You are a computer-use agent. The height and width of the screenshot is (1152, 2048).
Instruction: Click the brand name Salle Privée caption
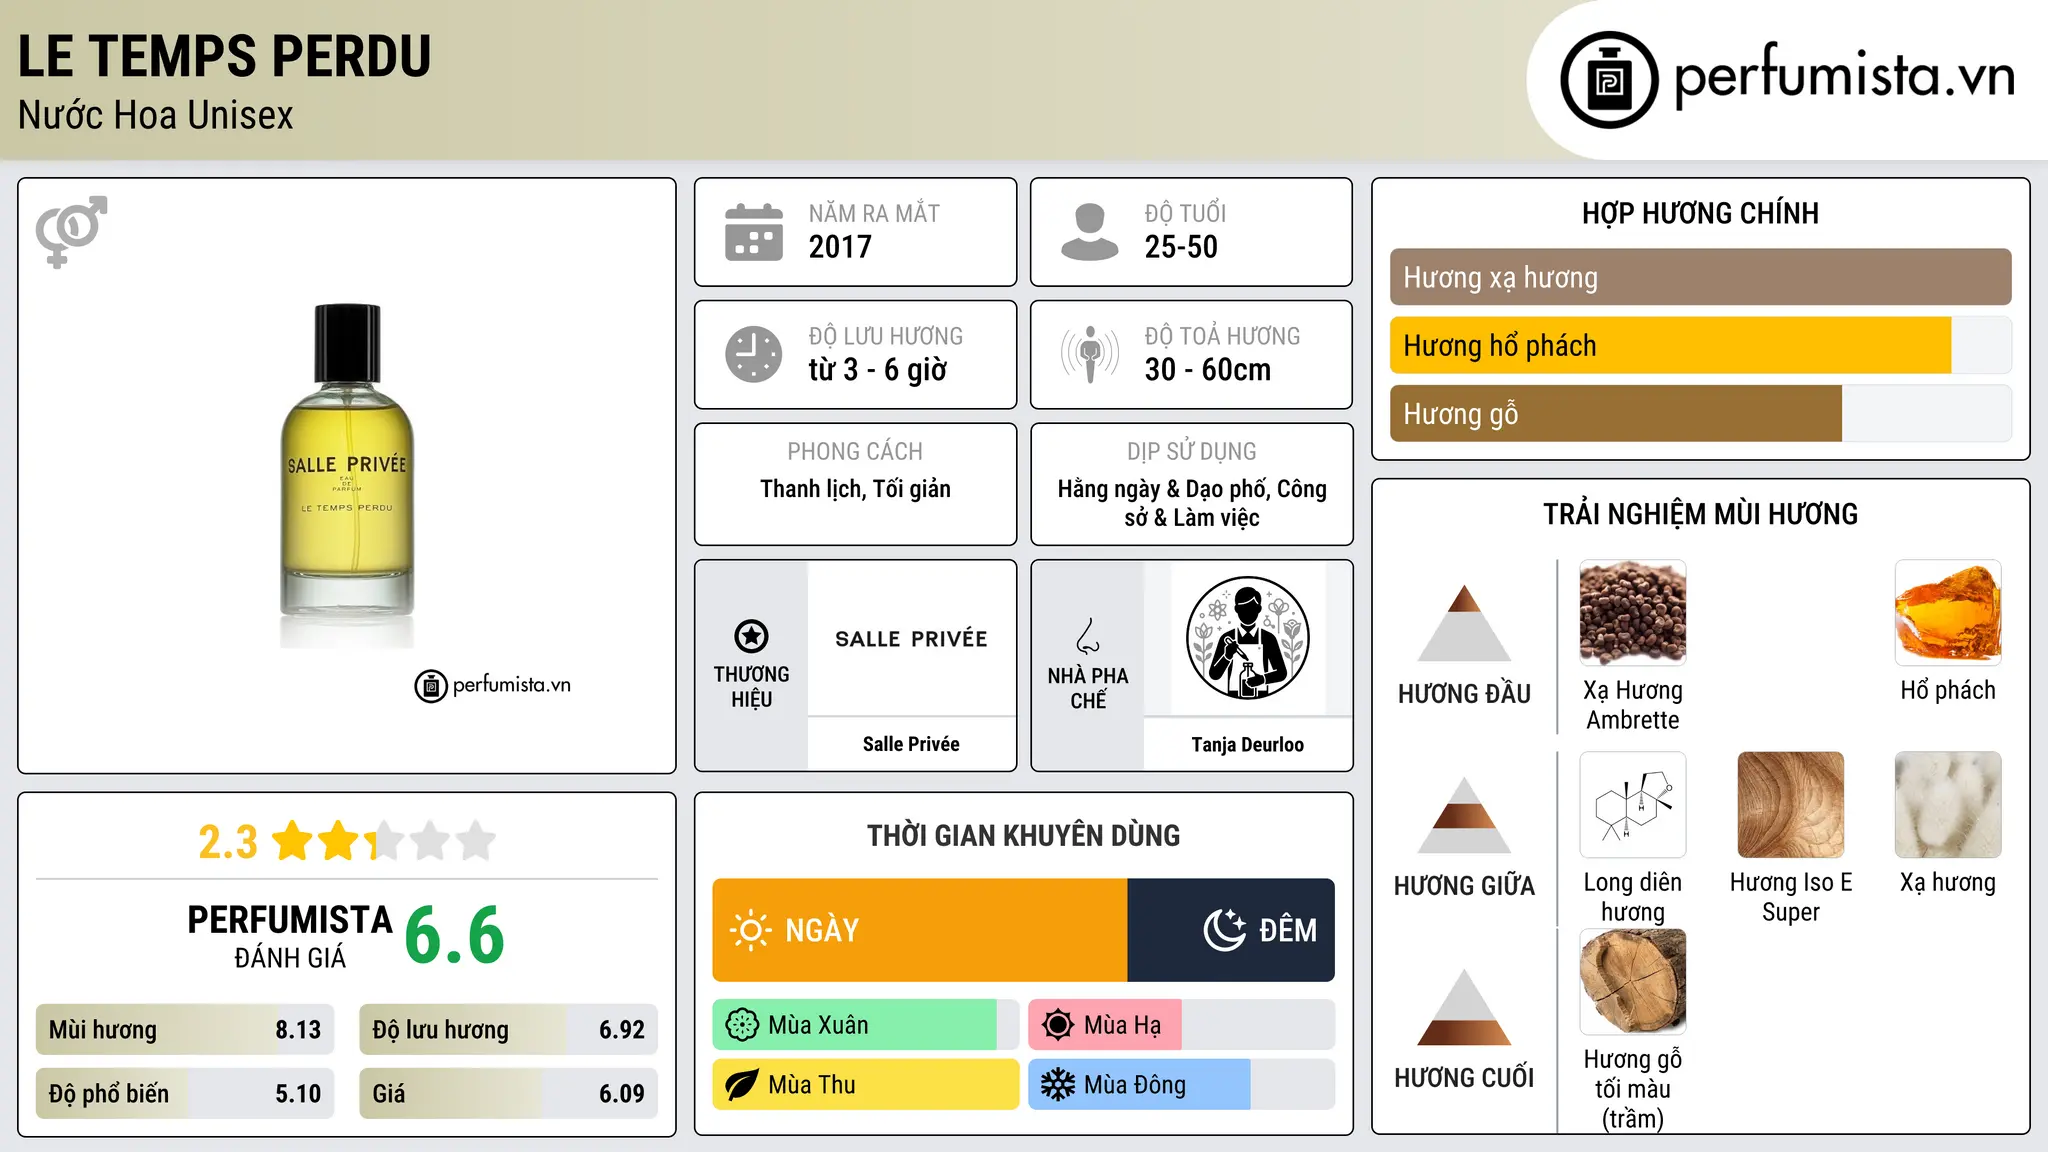point(911,744)
